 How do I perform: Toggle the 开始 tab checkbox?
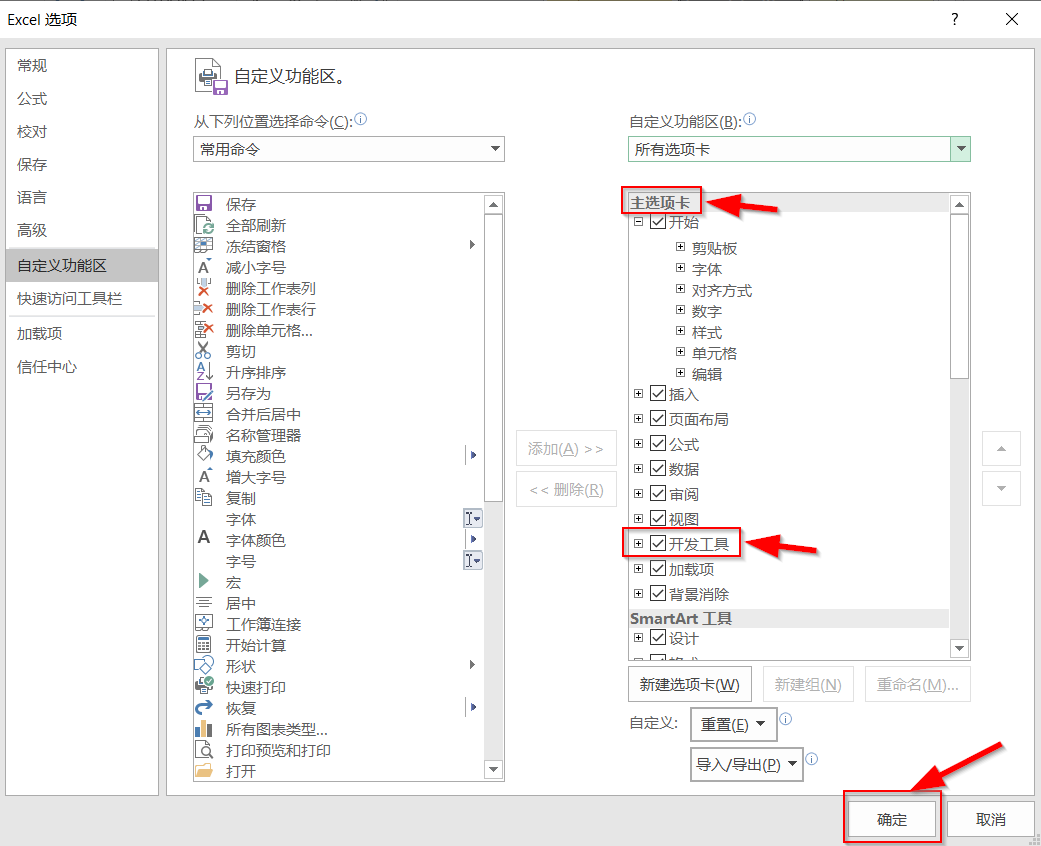click(x=658, y=222)
